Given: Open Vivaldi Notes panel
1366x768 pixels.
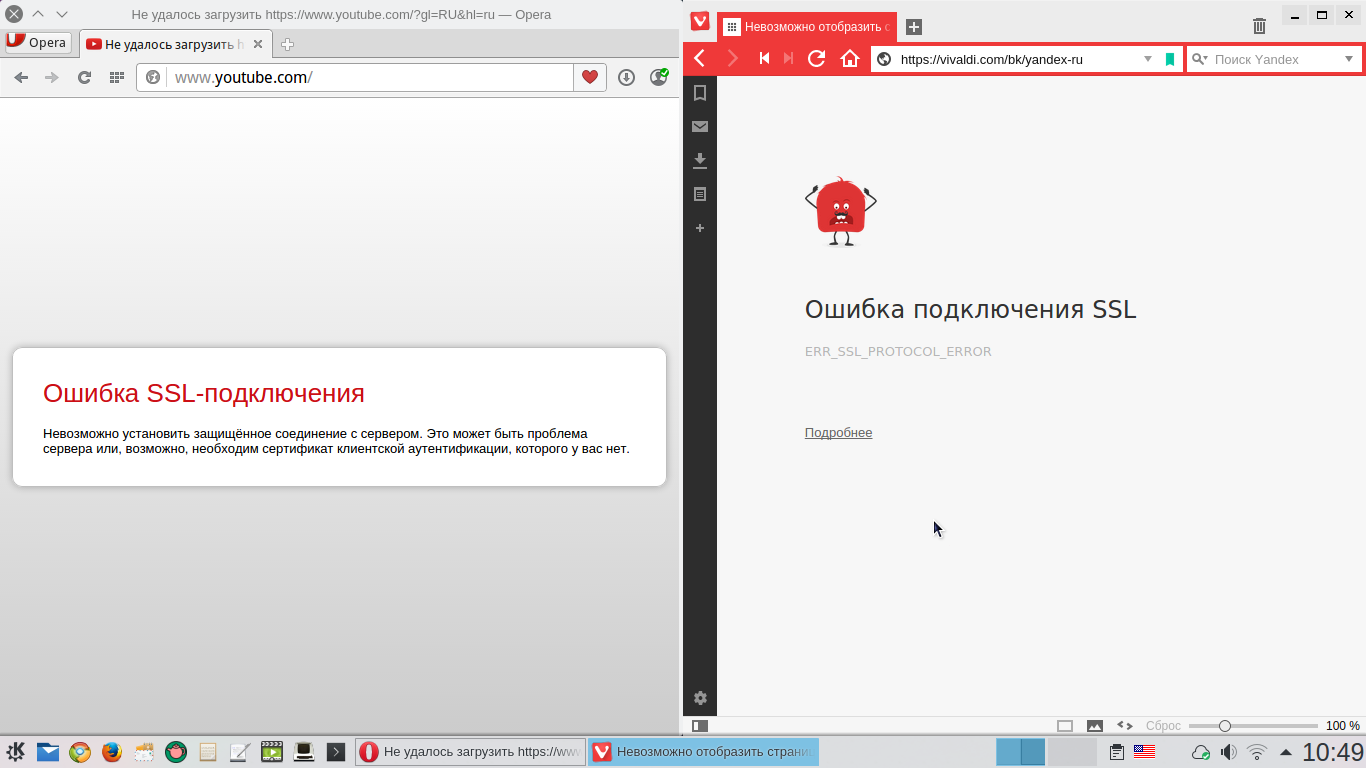Looking at the screenshot, I should pyautogui.click(x=700, y=194).
